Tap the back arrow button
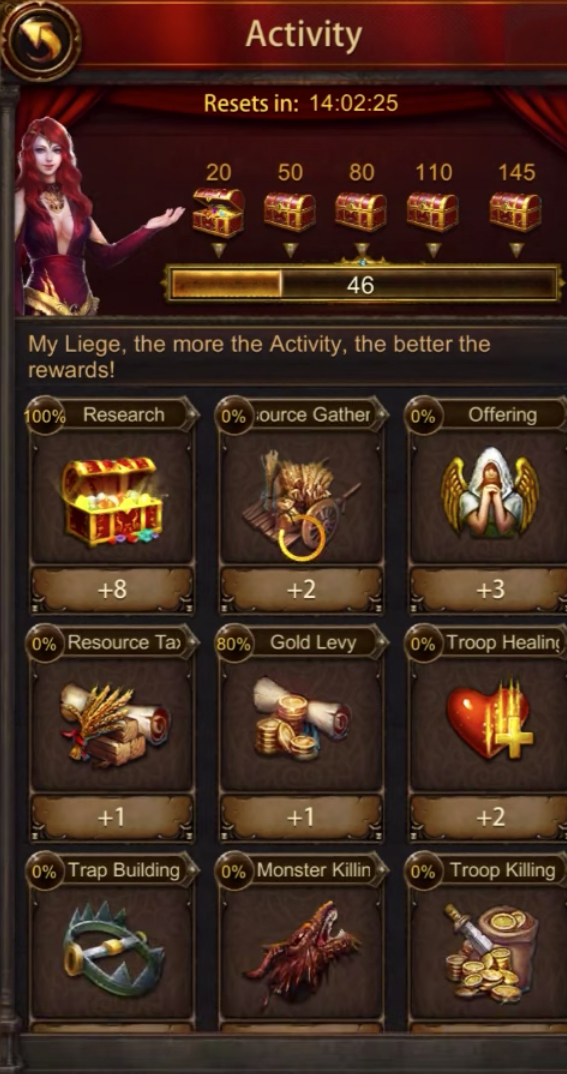Image resolution: width=567 pixels, height=1074 pixels. tap(40, 39)
